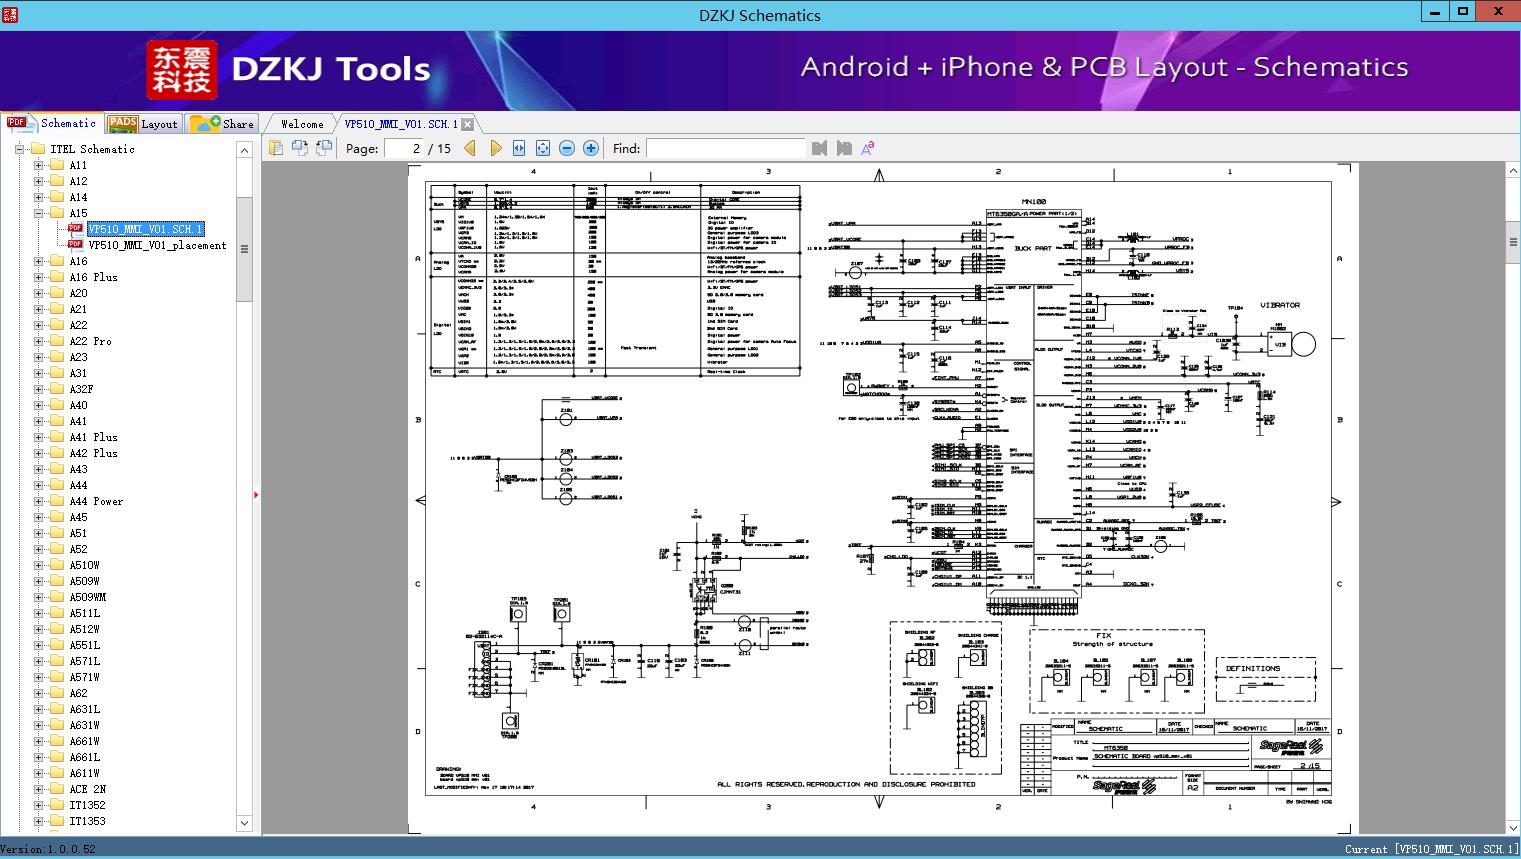Expand the A16 Plus folder
The width and height of the screenshot is (1521, 859).
(x=39, y=277)
